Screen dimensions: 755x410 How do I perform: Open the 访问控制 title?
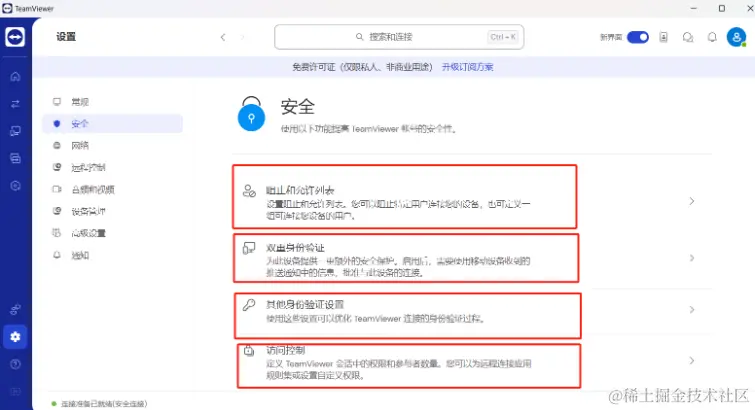point(286,350)
